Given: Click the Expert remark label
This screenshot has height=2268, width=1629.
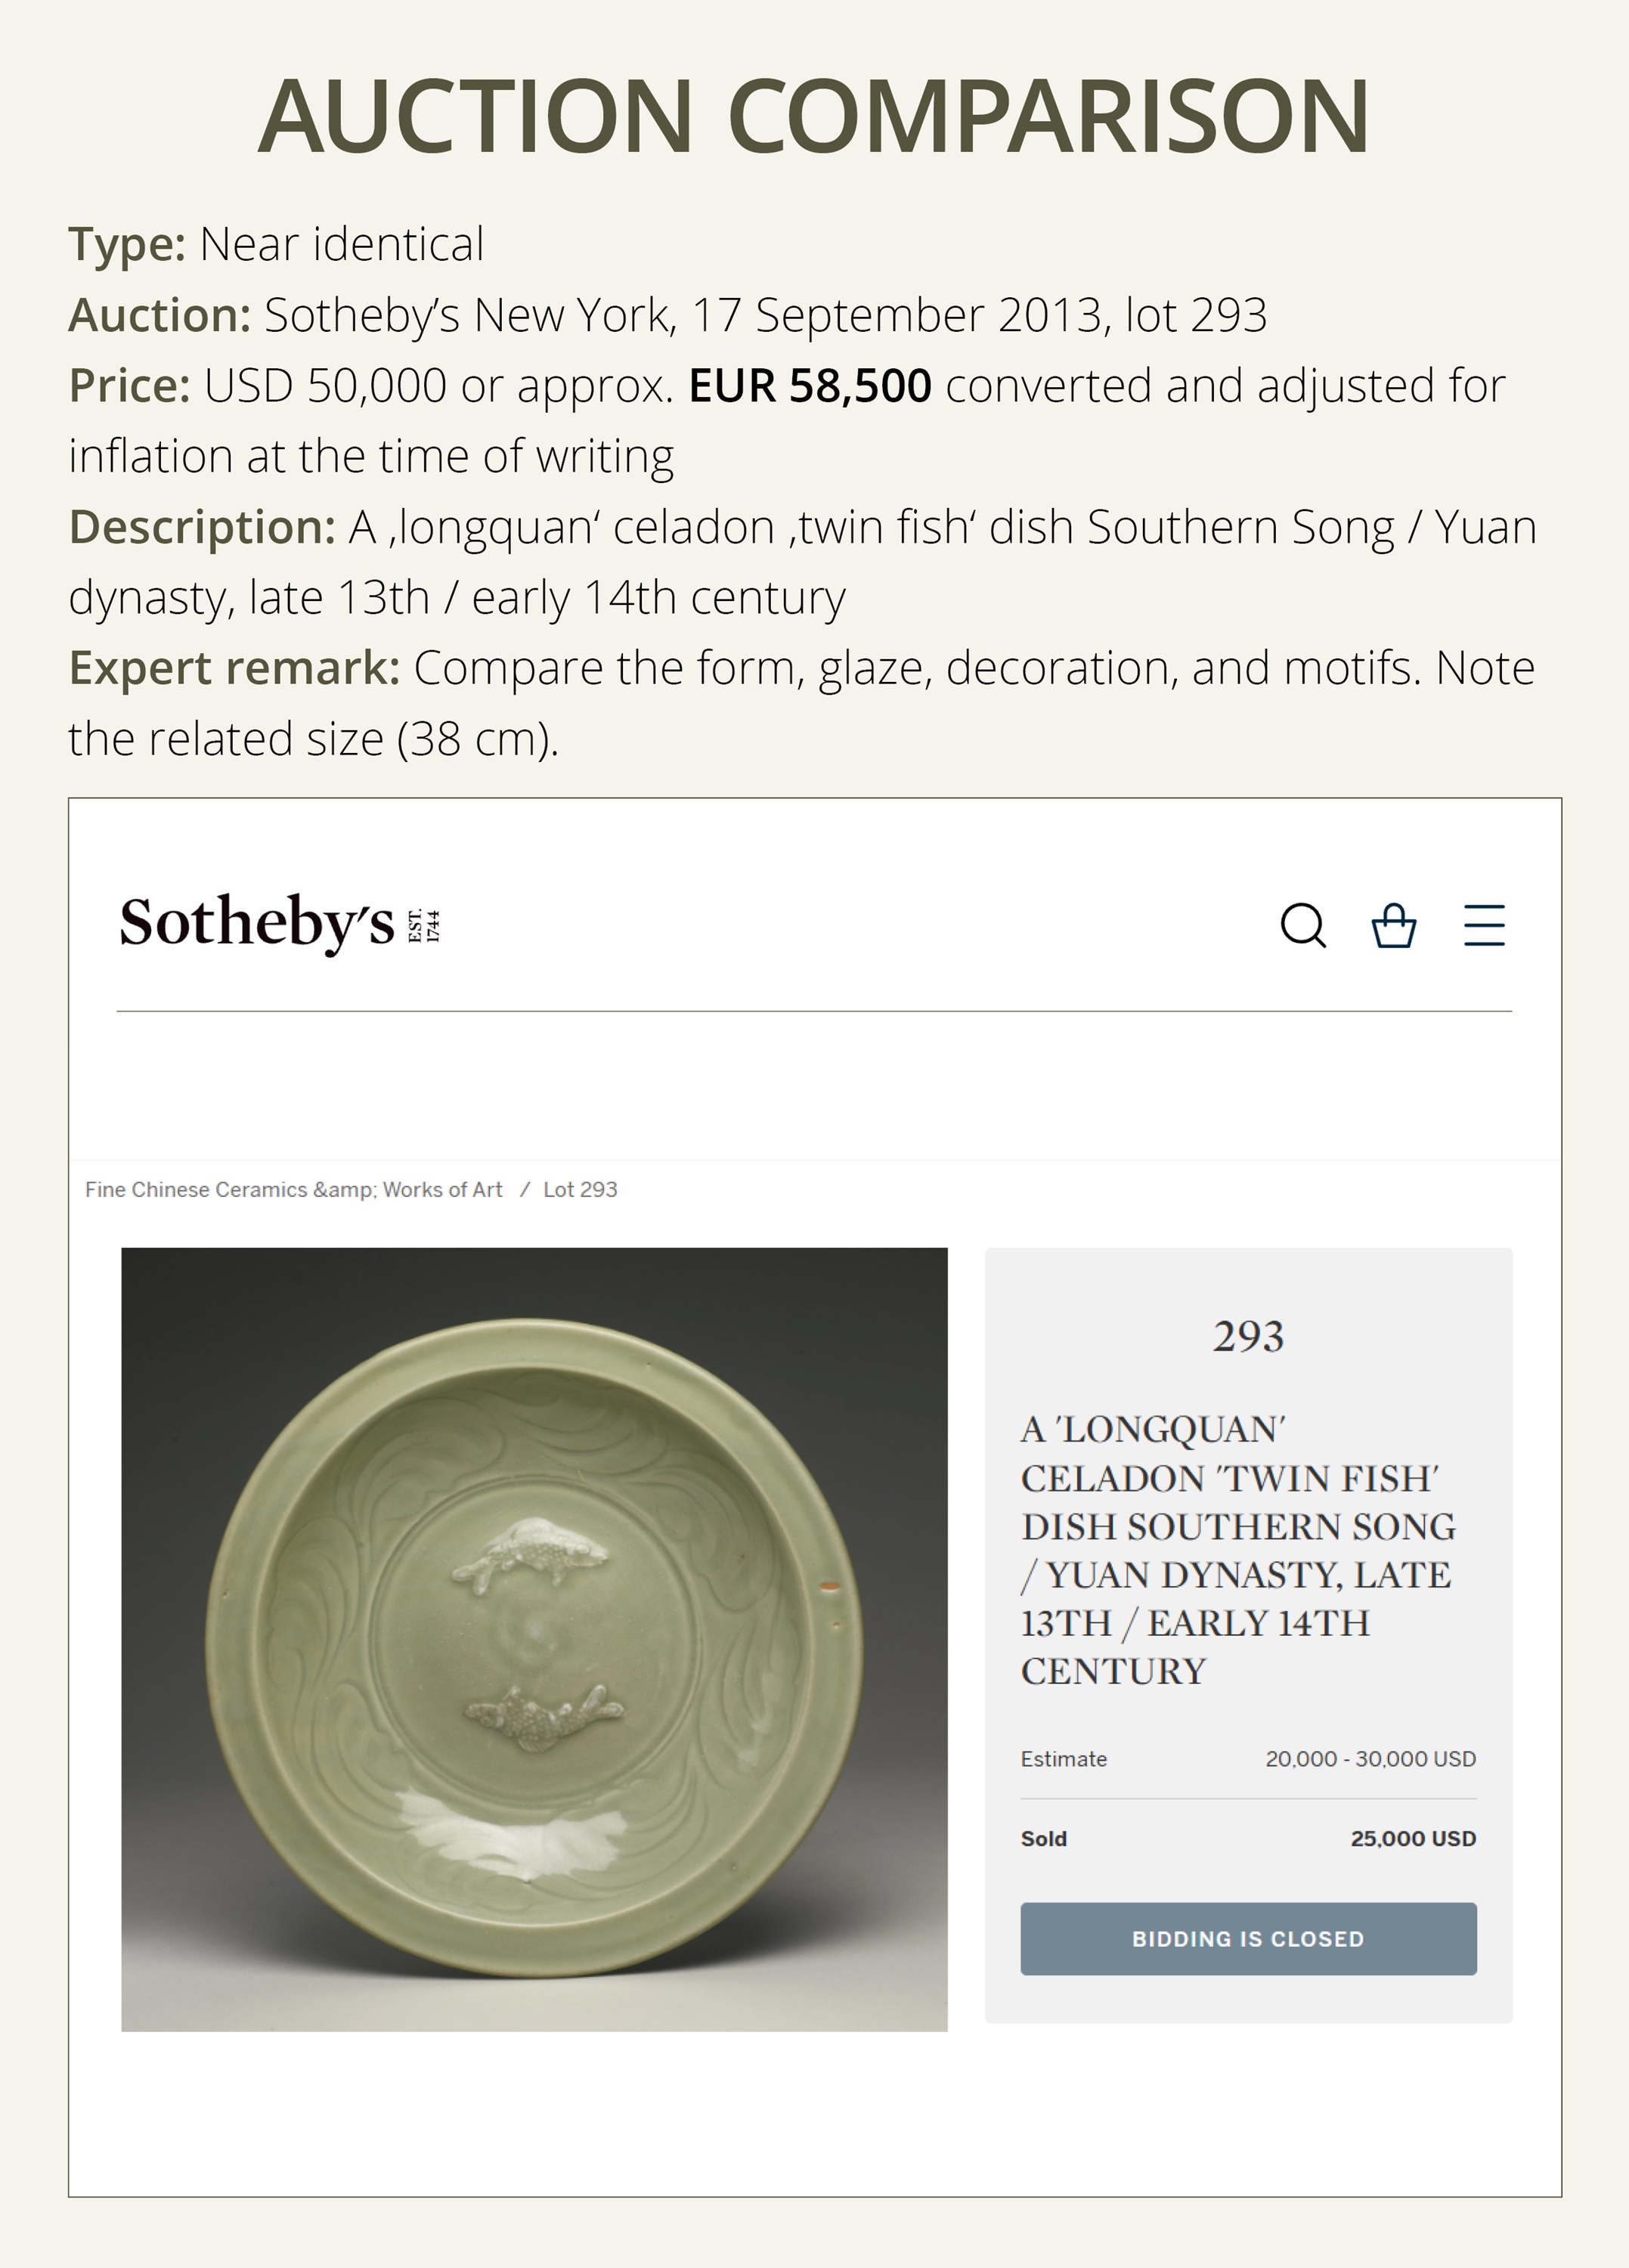Looking at the screenshot, I should (x=234, y=668).
